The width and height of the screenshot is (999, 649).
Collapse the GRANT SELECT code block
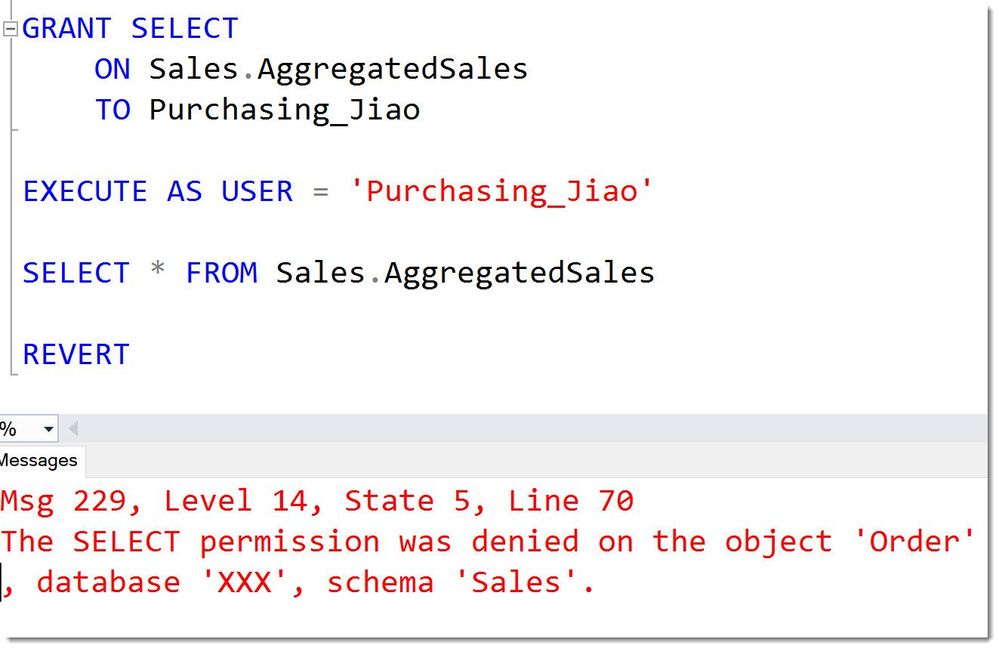[10, 28]
